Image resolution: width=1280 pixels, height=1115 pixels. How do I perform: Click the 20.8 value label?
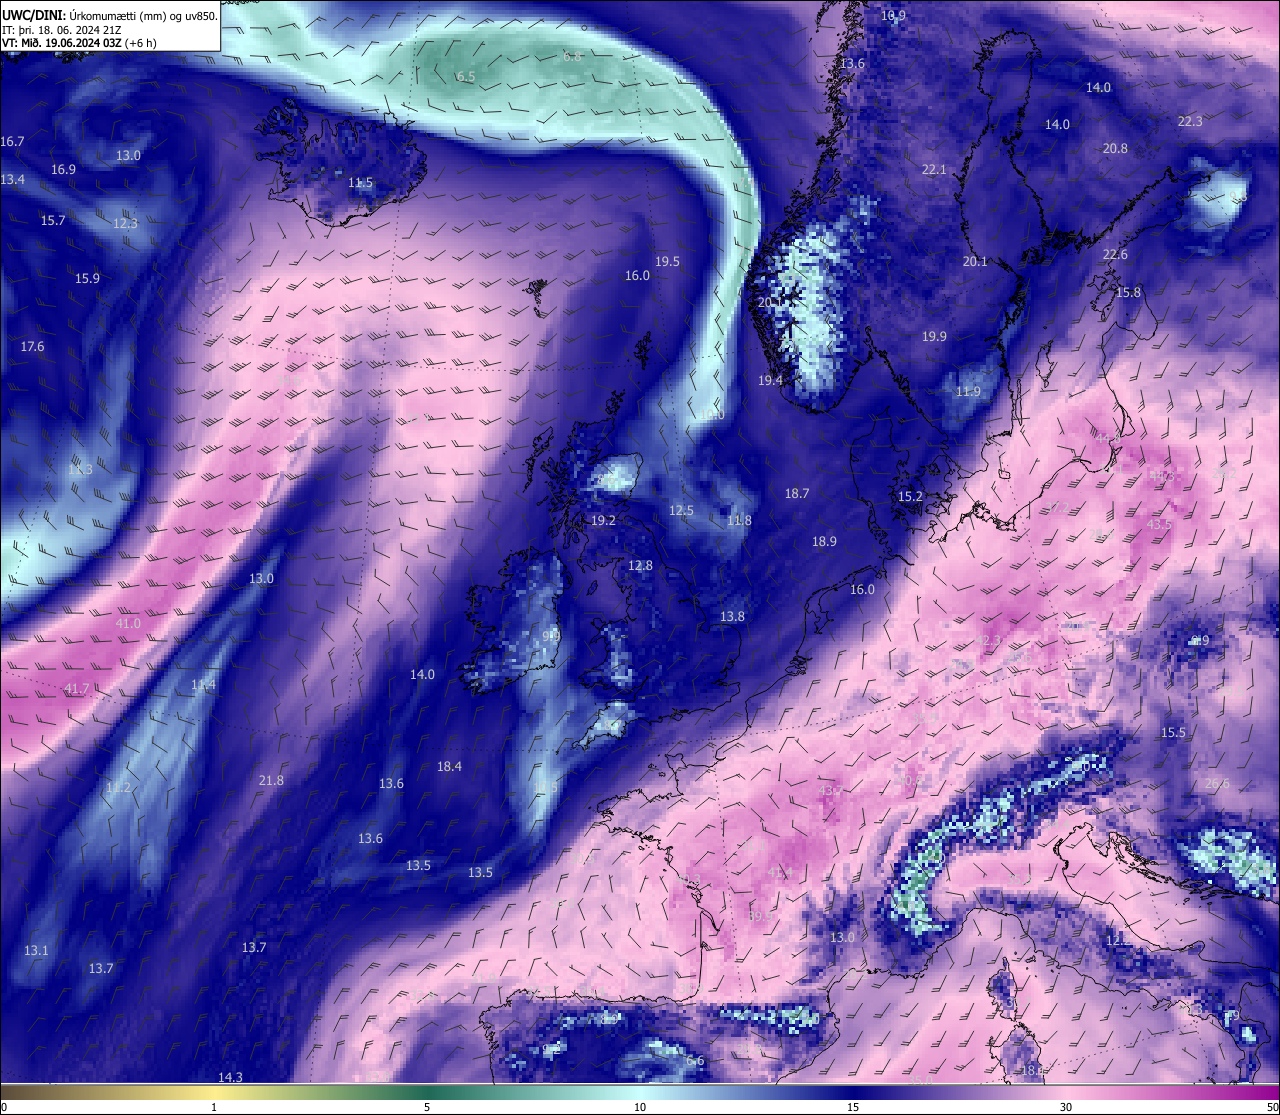(x=1115, y=148)
